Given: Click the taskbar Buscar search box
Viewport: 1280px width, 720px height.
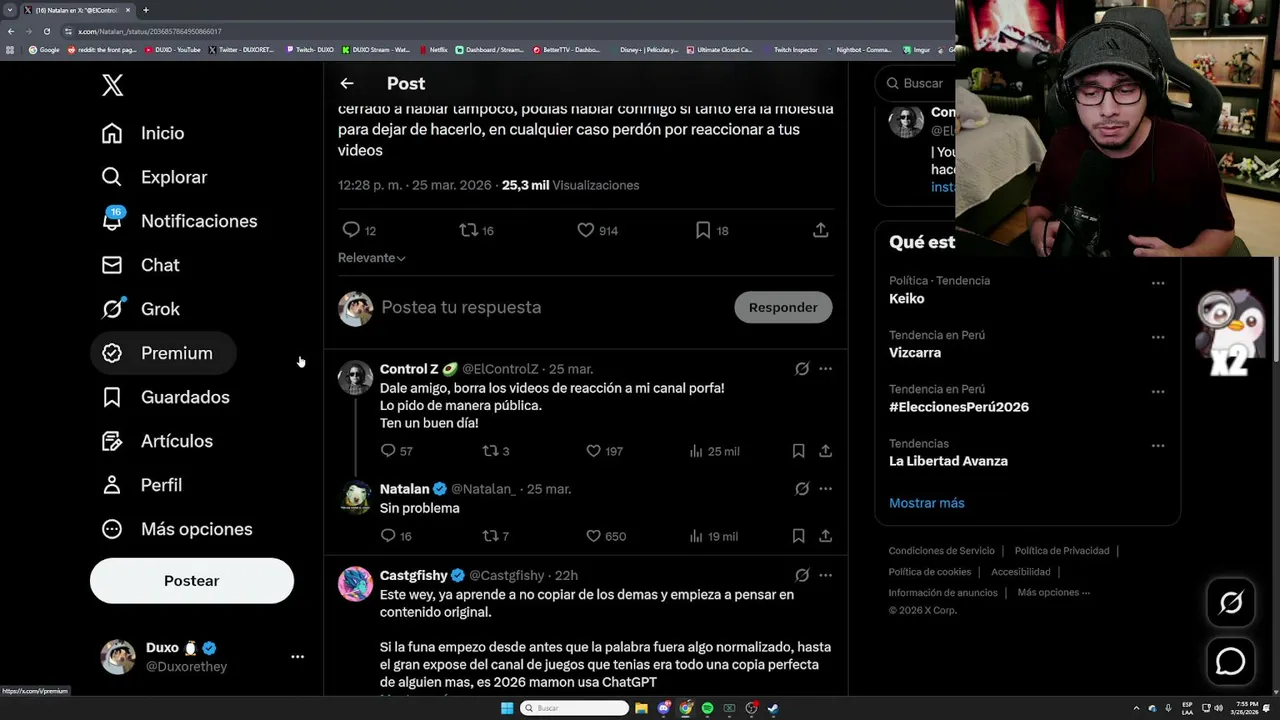Looking at the screenshot, I should tap(575, 708).
